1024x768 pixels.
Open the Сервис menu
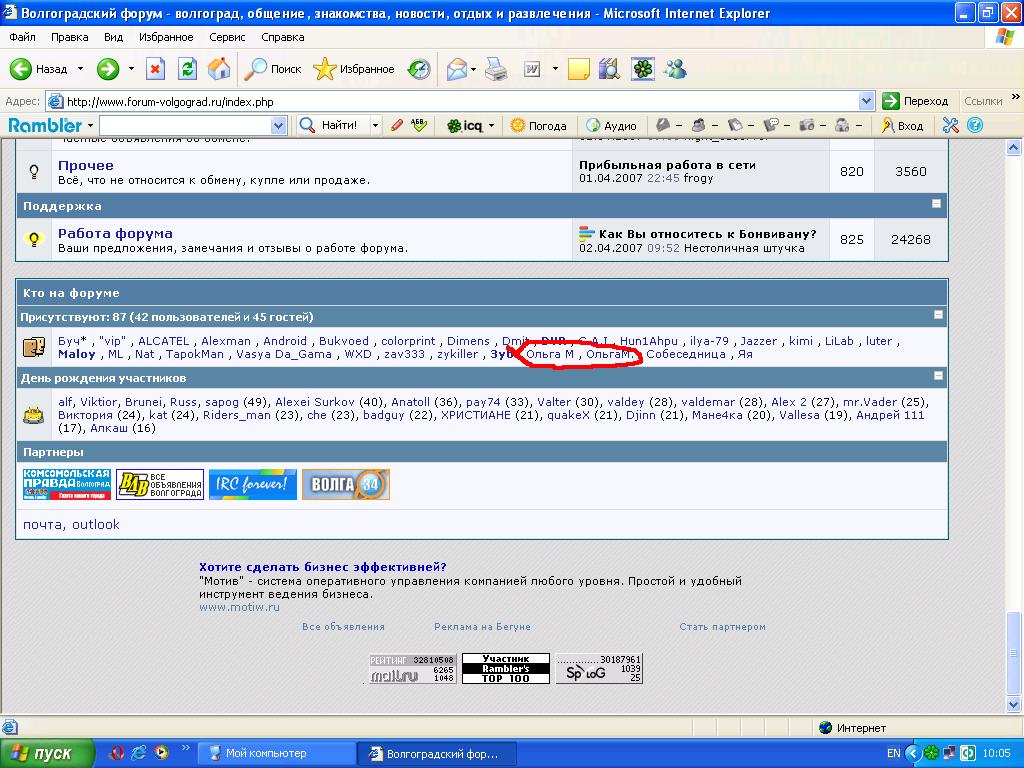[x=227, y=37]
